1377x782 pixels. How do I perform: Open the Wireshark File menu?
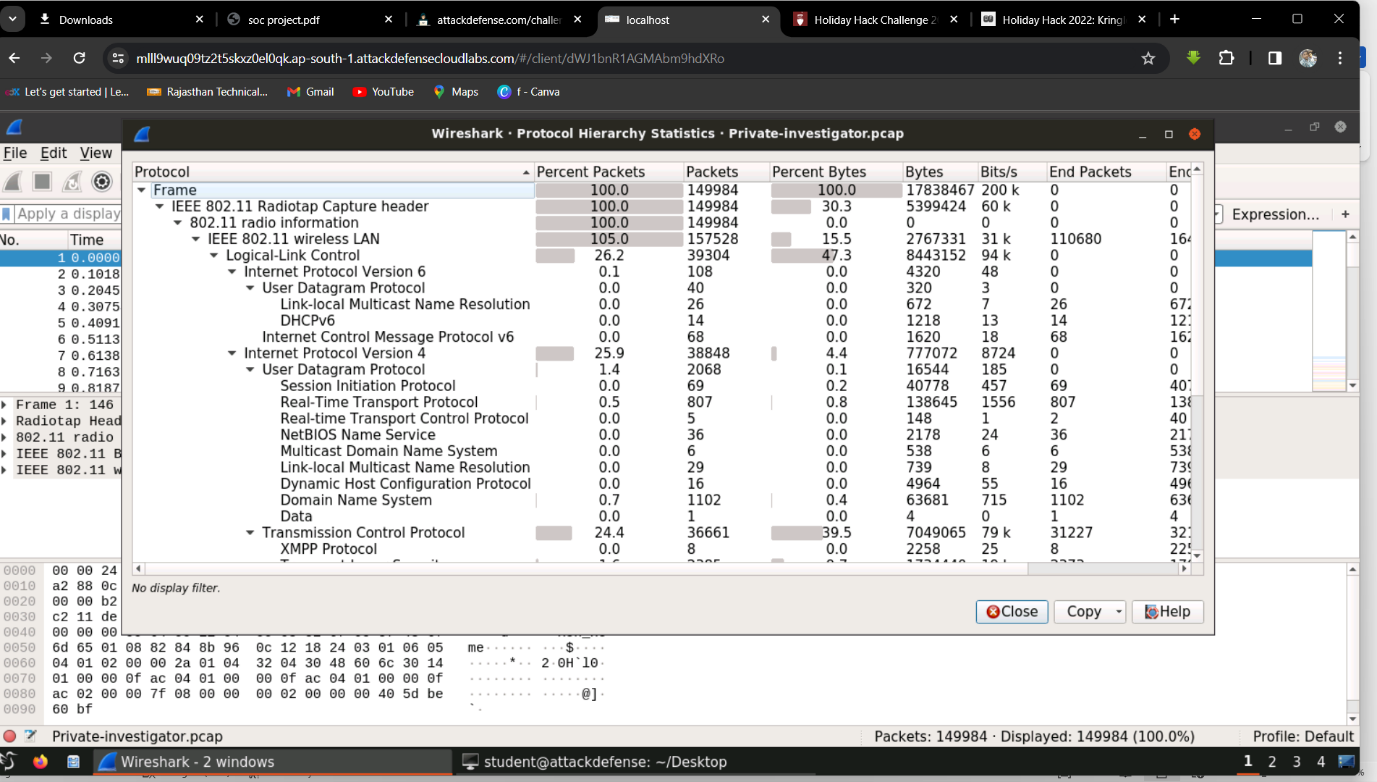click(x=15, y=153)
